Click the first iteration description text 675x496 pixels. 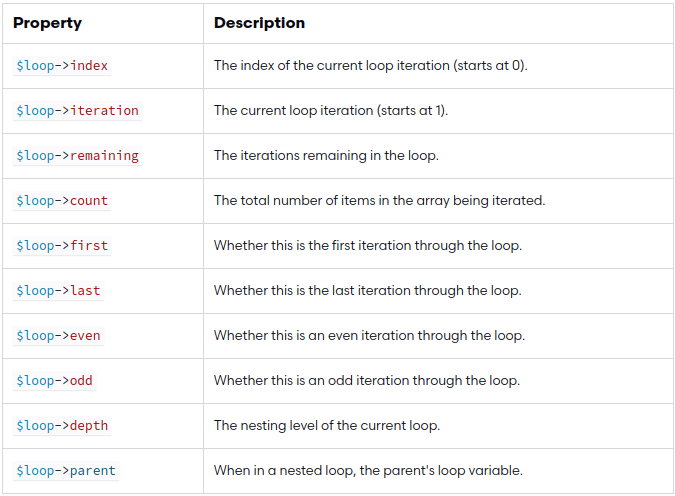(x=368, y=246)
